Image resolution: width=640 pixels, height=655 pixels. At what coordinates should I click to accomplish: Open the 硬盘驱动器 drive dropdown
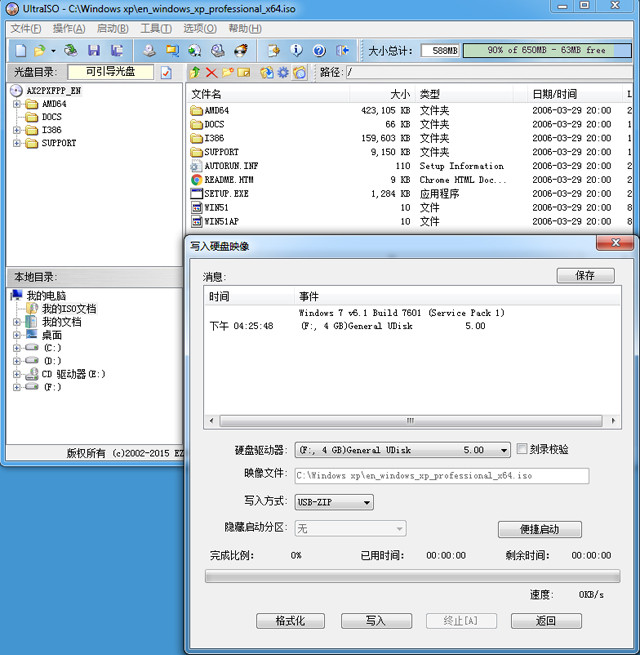click(504, 450)
